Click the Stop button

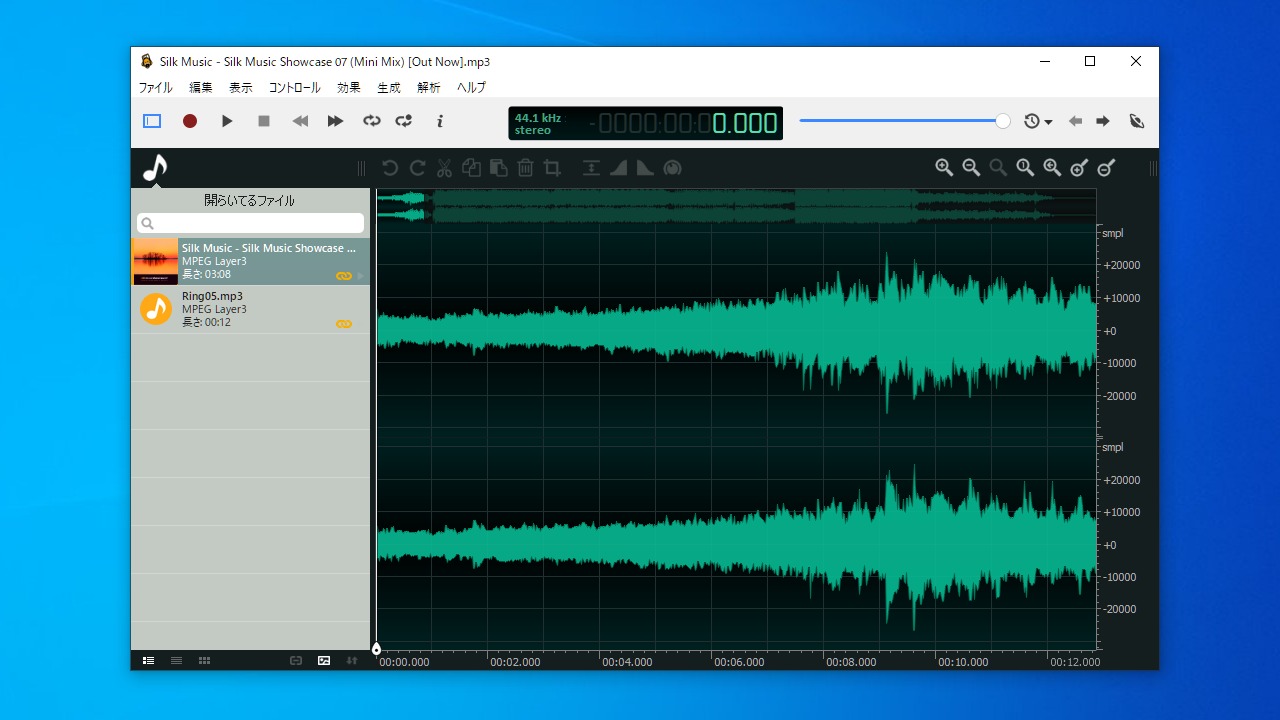click(x=264, y=121)
